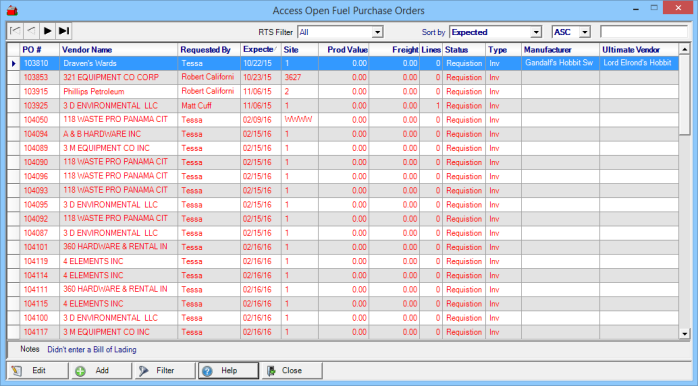Click row selector for PO 103810
Image resolution: width=698 pixels, height=386 pixels.
point(13,63)
